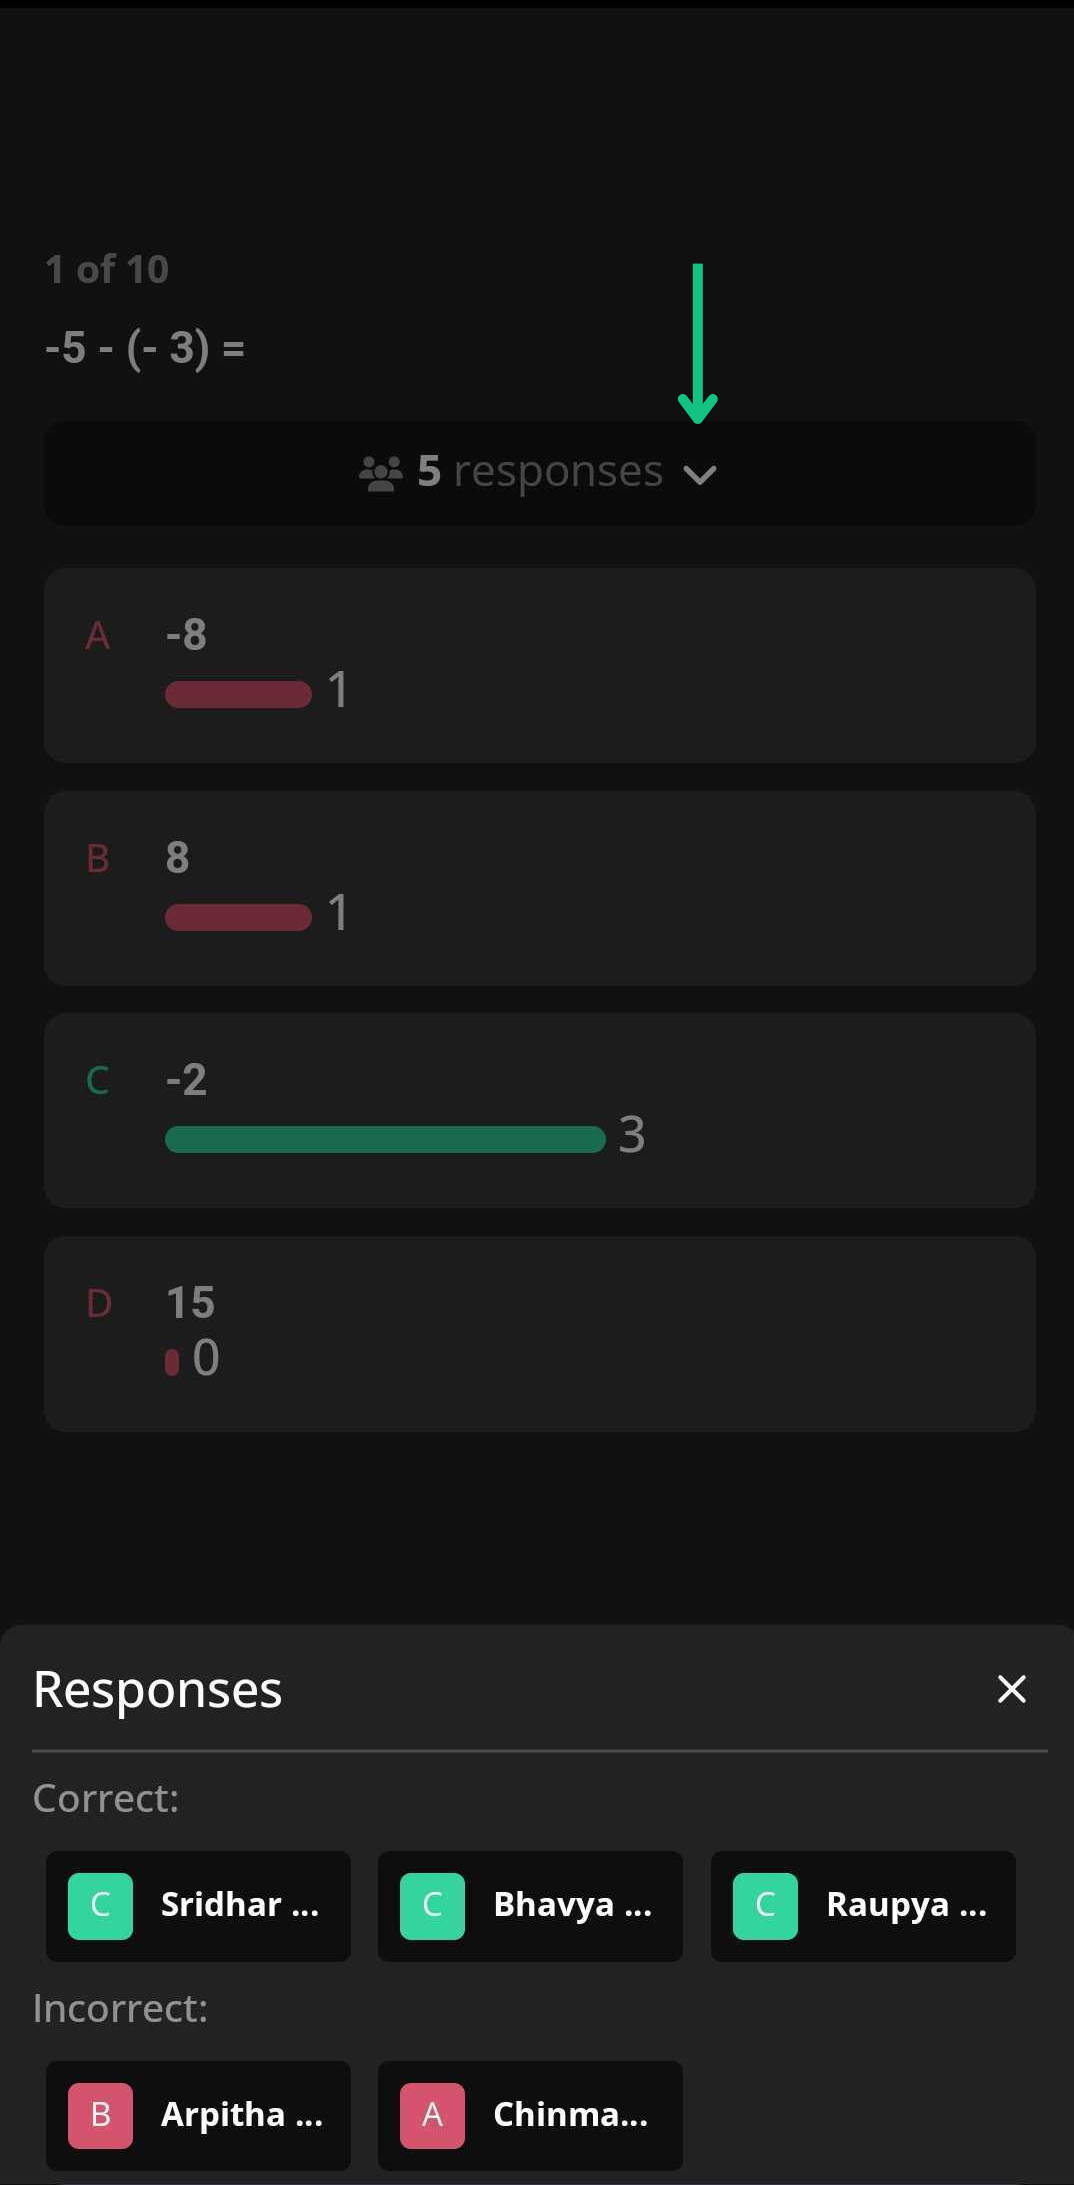This screenshot has height=2185, width=1074.
Task: Expand the 5 responses chevron
Action: pos(700,474)
